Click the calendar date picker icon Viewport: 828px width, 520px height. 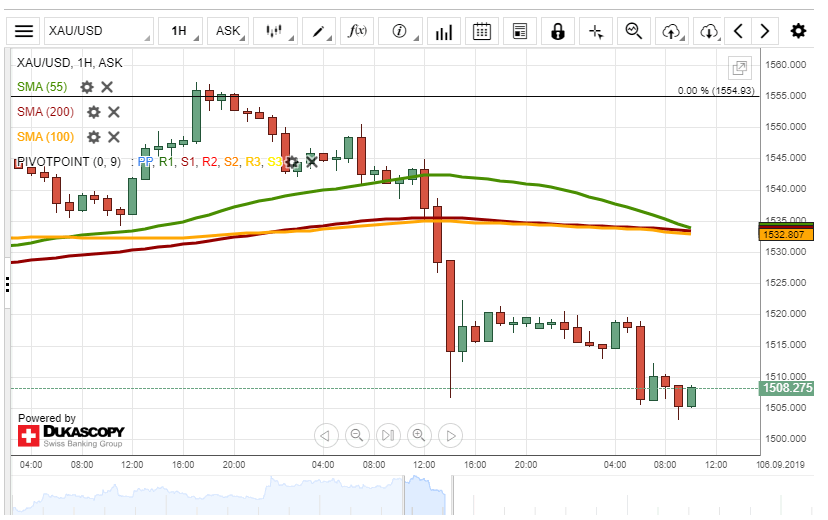click(x=482, y=31)
